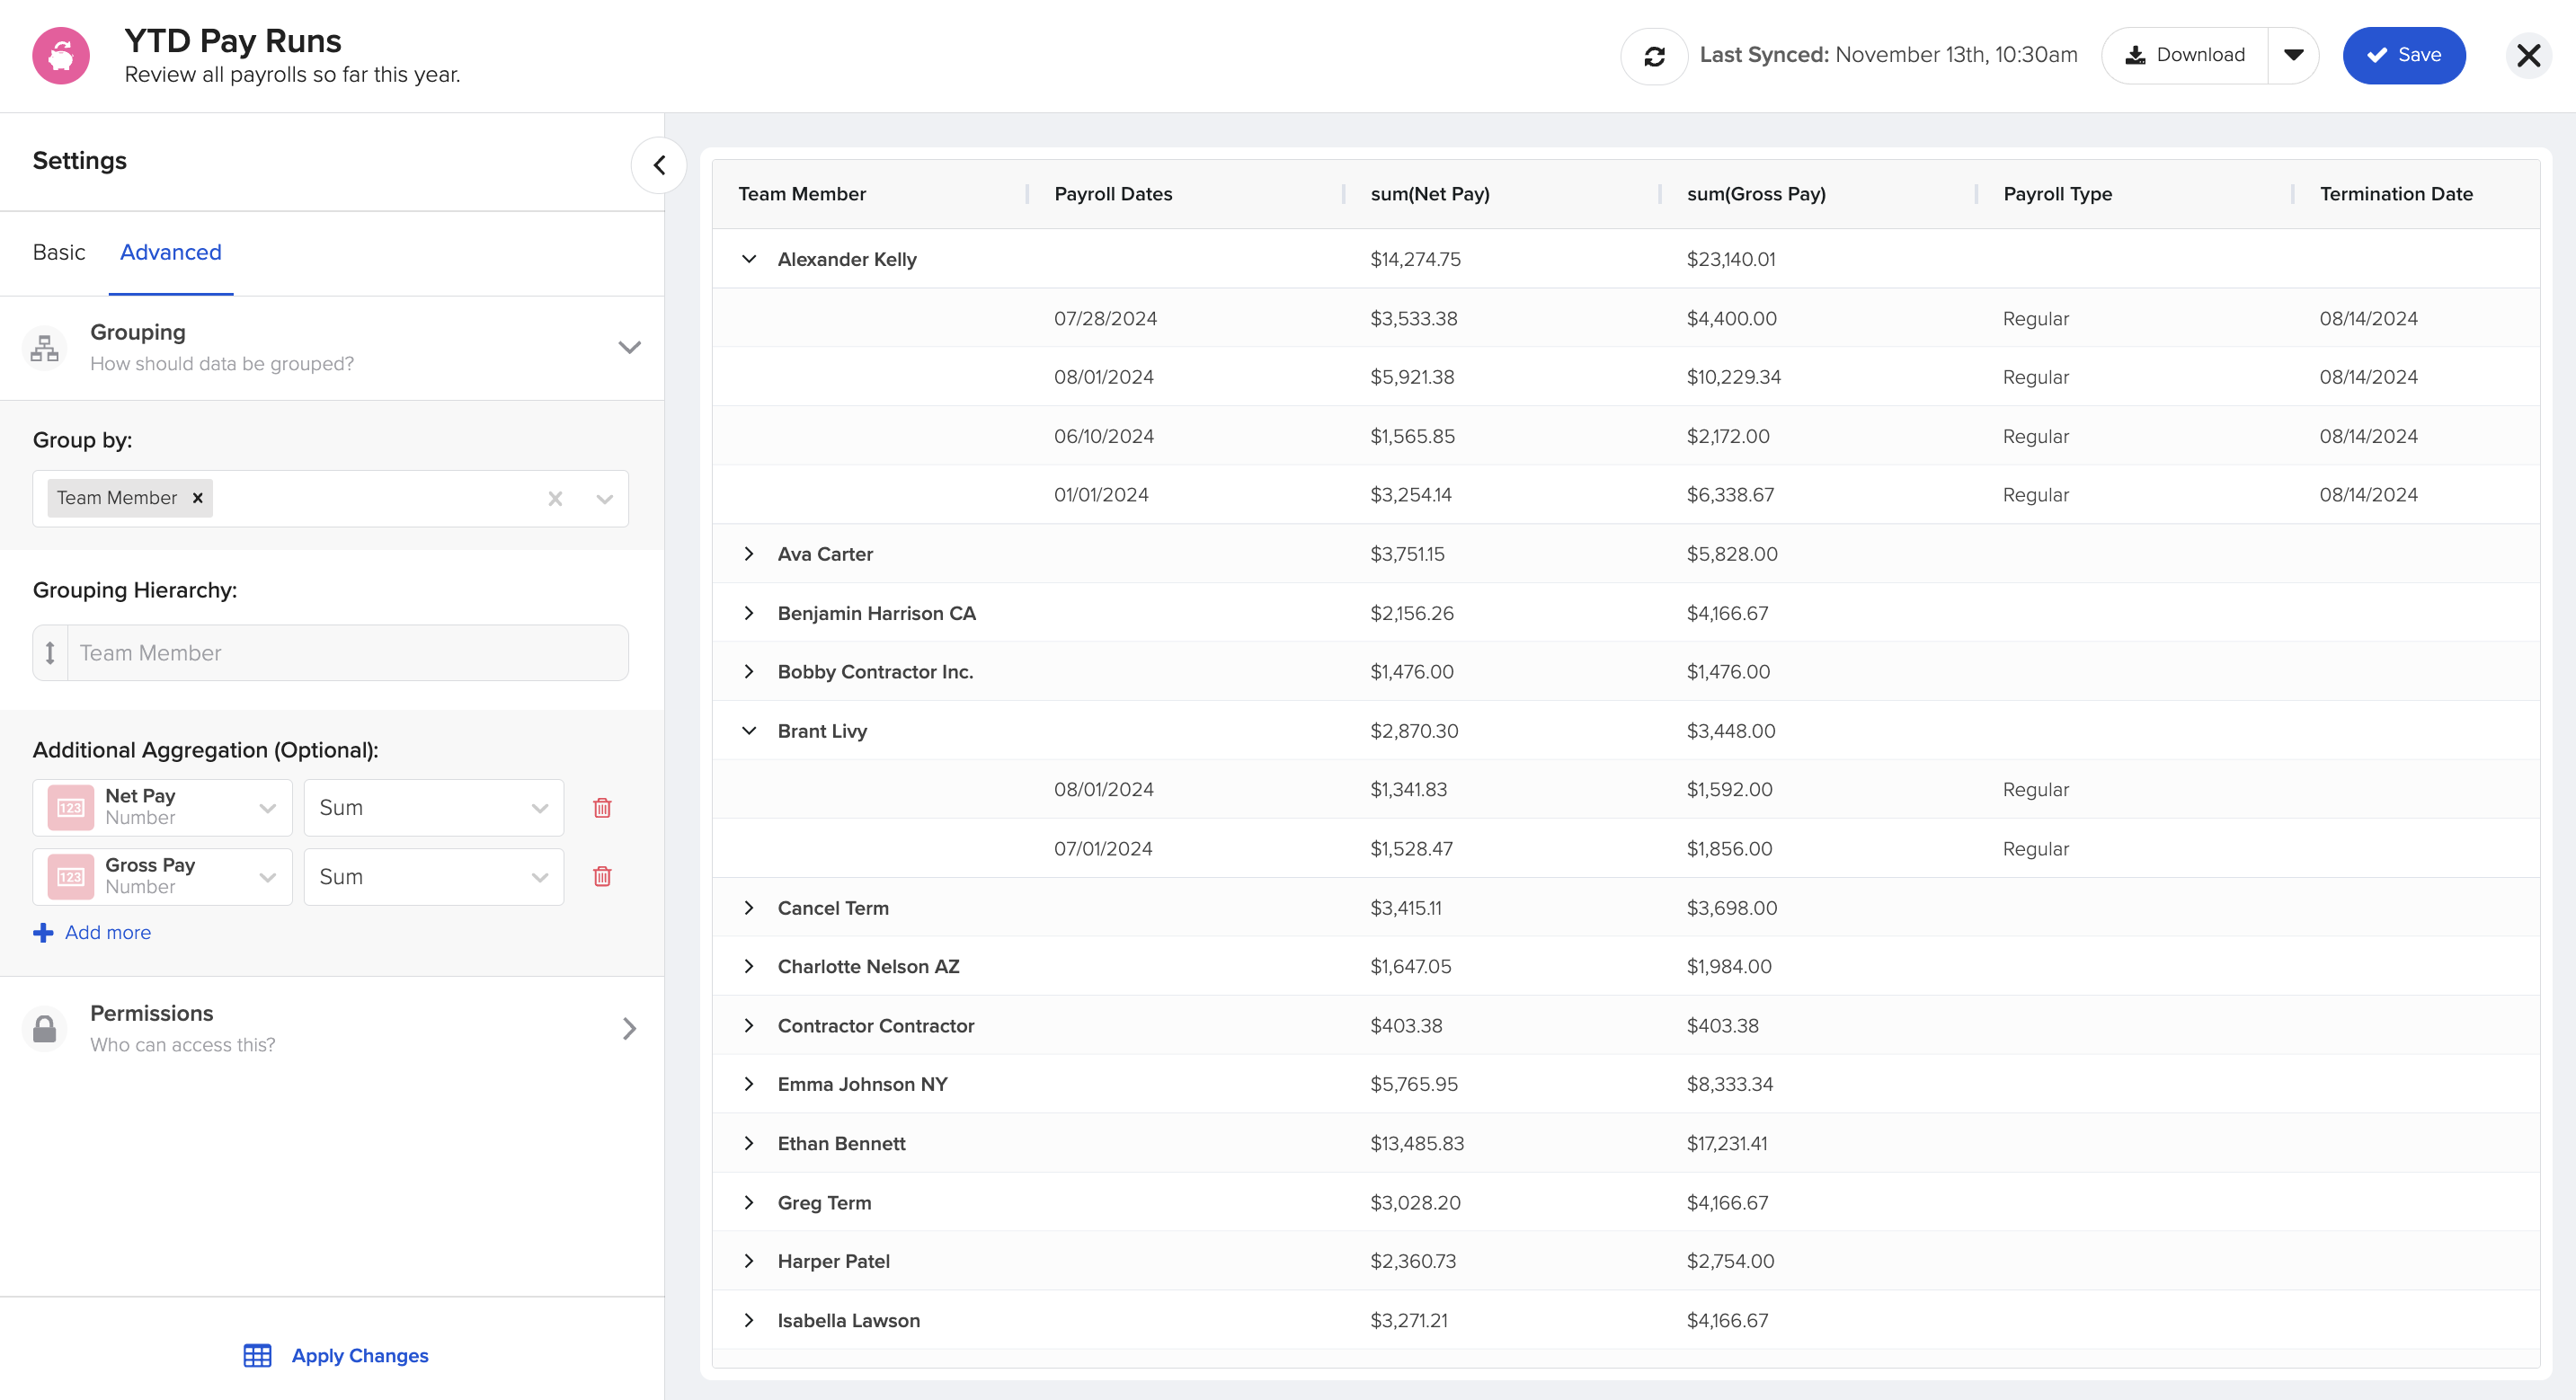Expand the Charlotte Nelson AZ row
Image resolution: width=2576 pixels, height=1400 pixels.
[749, 966]
